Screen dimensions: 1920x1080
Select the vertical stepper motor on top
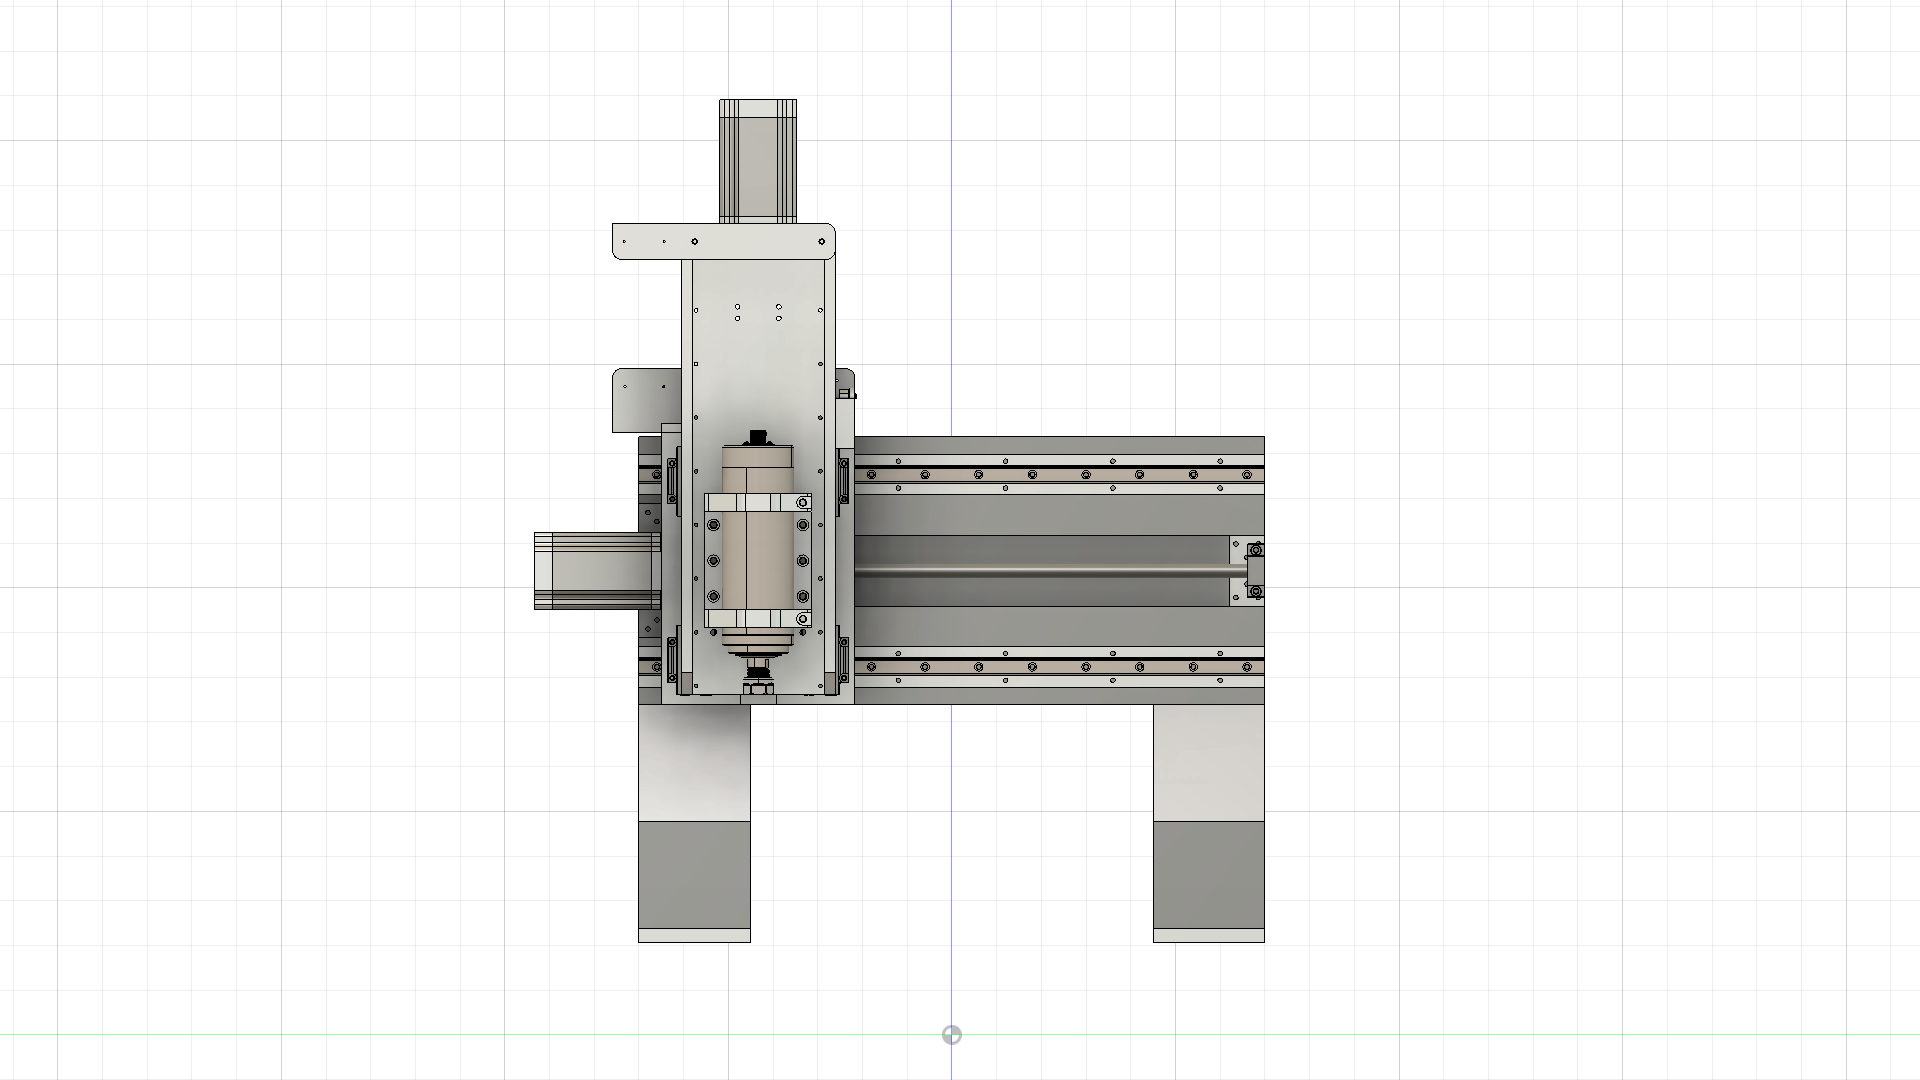coord(757,160)
